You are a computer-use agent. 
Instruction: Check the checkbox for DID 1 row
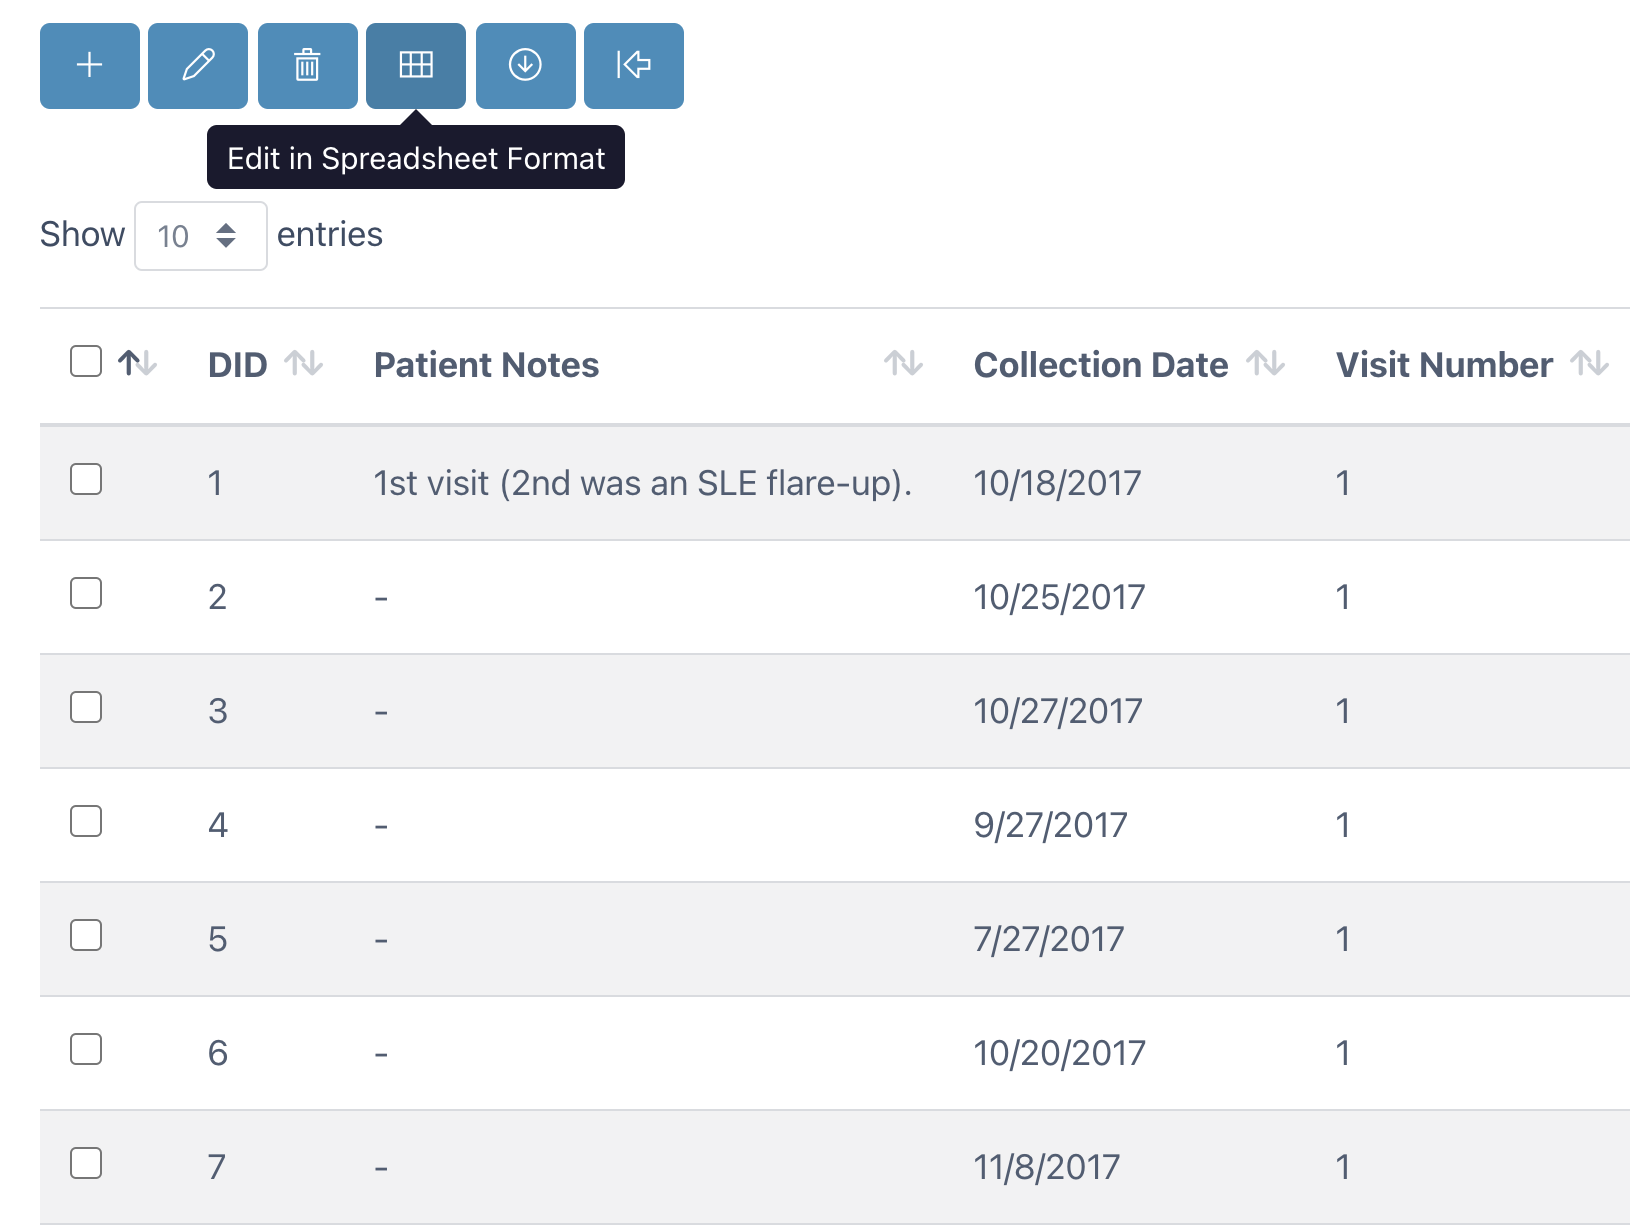pos(86,479)
